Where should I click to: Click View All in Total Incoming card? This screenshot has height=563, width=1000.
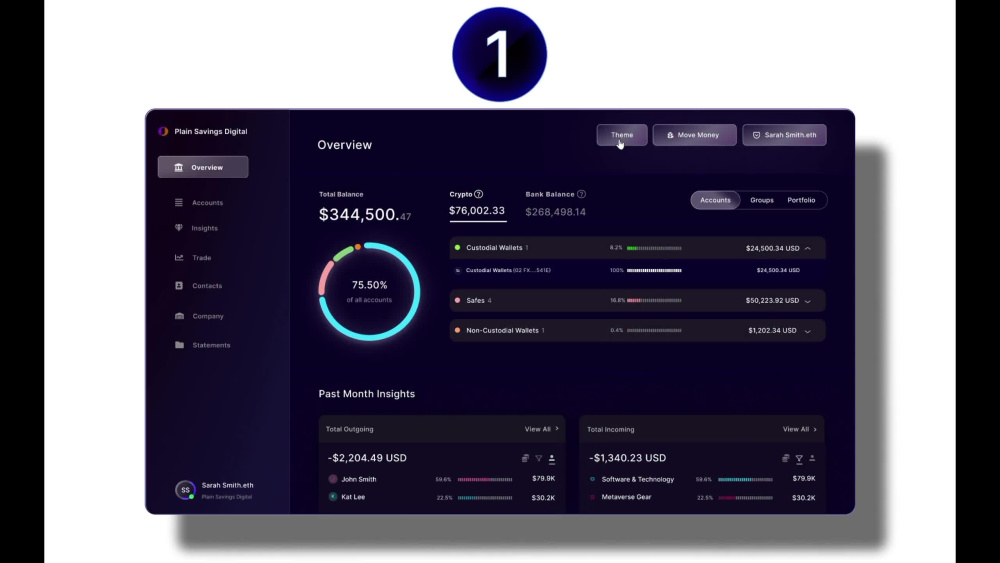click(800, 429)
